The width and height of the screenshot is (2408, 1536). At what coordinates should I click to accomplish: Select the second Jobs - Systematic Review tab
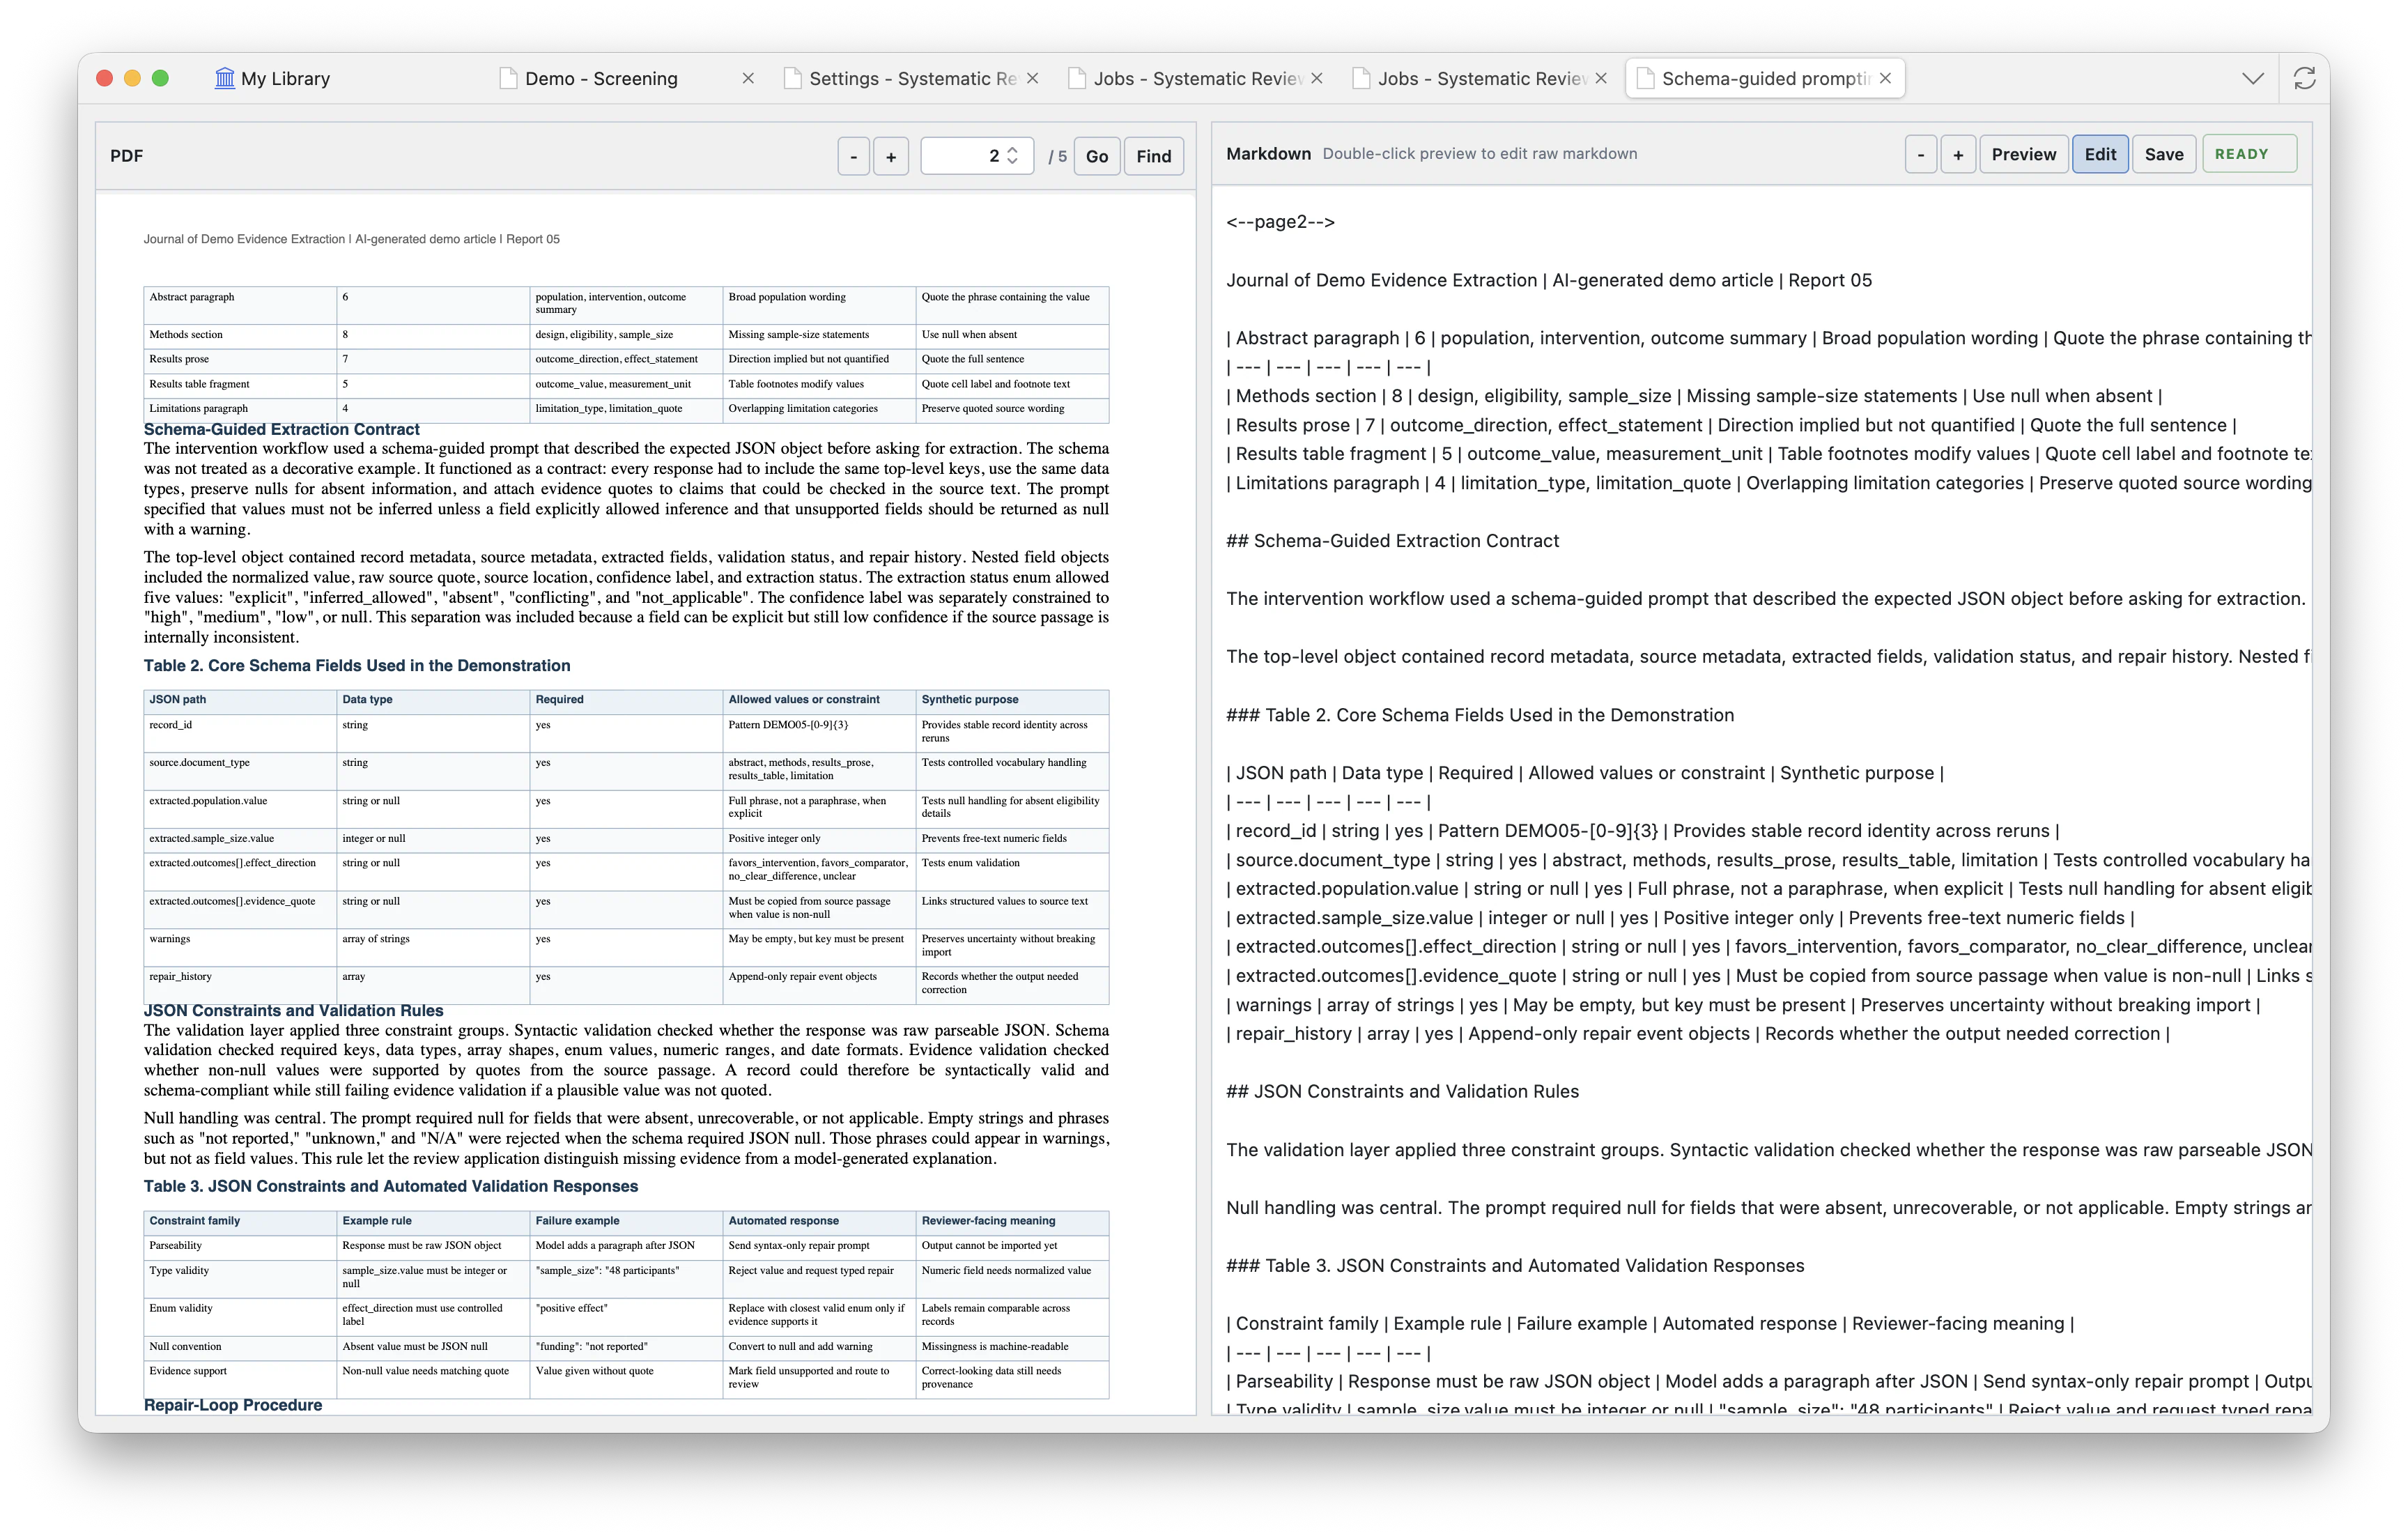coord(1480,78)
